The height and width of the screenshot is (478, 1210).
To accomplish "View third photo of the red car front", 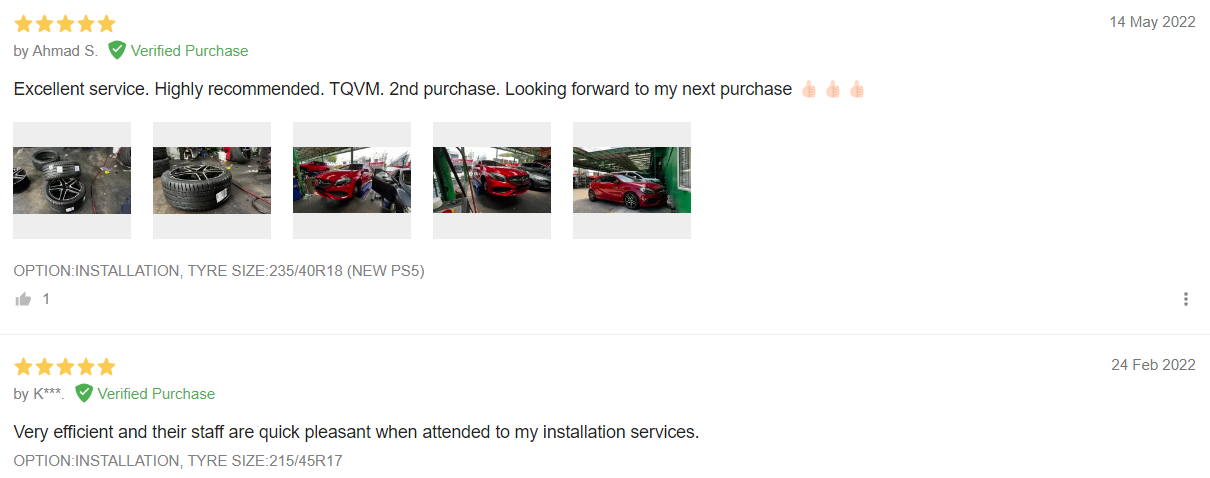I will 352,180.
